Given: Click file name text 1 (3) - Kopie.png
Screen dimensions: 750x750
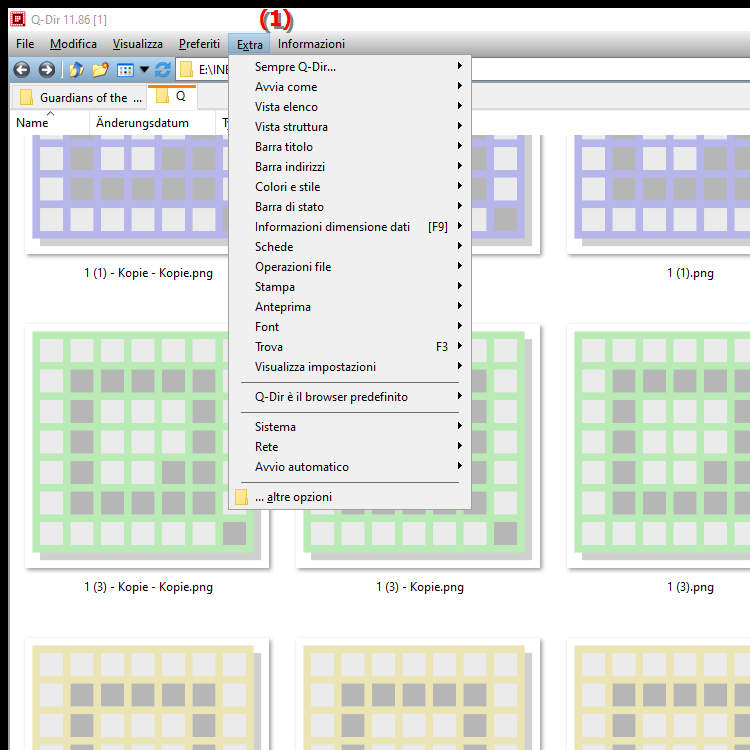Looking at the screenshot, I should click(419, 587).
